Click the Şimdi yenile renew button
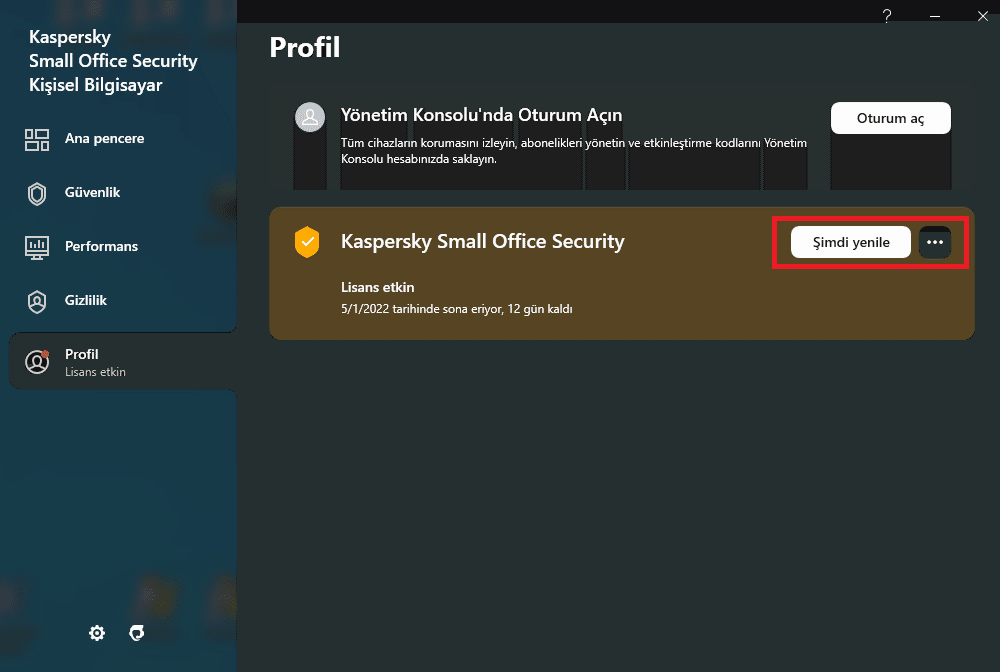1000x672 pixels. tap(851, 242)
